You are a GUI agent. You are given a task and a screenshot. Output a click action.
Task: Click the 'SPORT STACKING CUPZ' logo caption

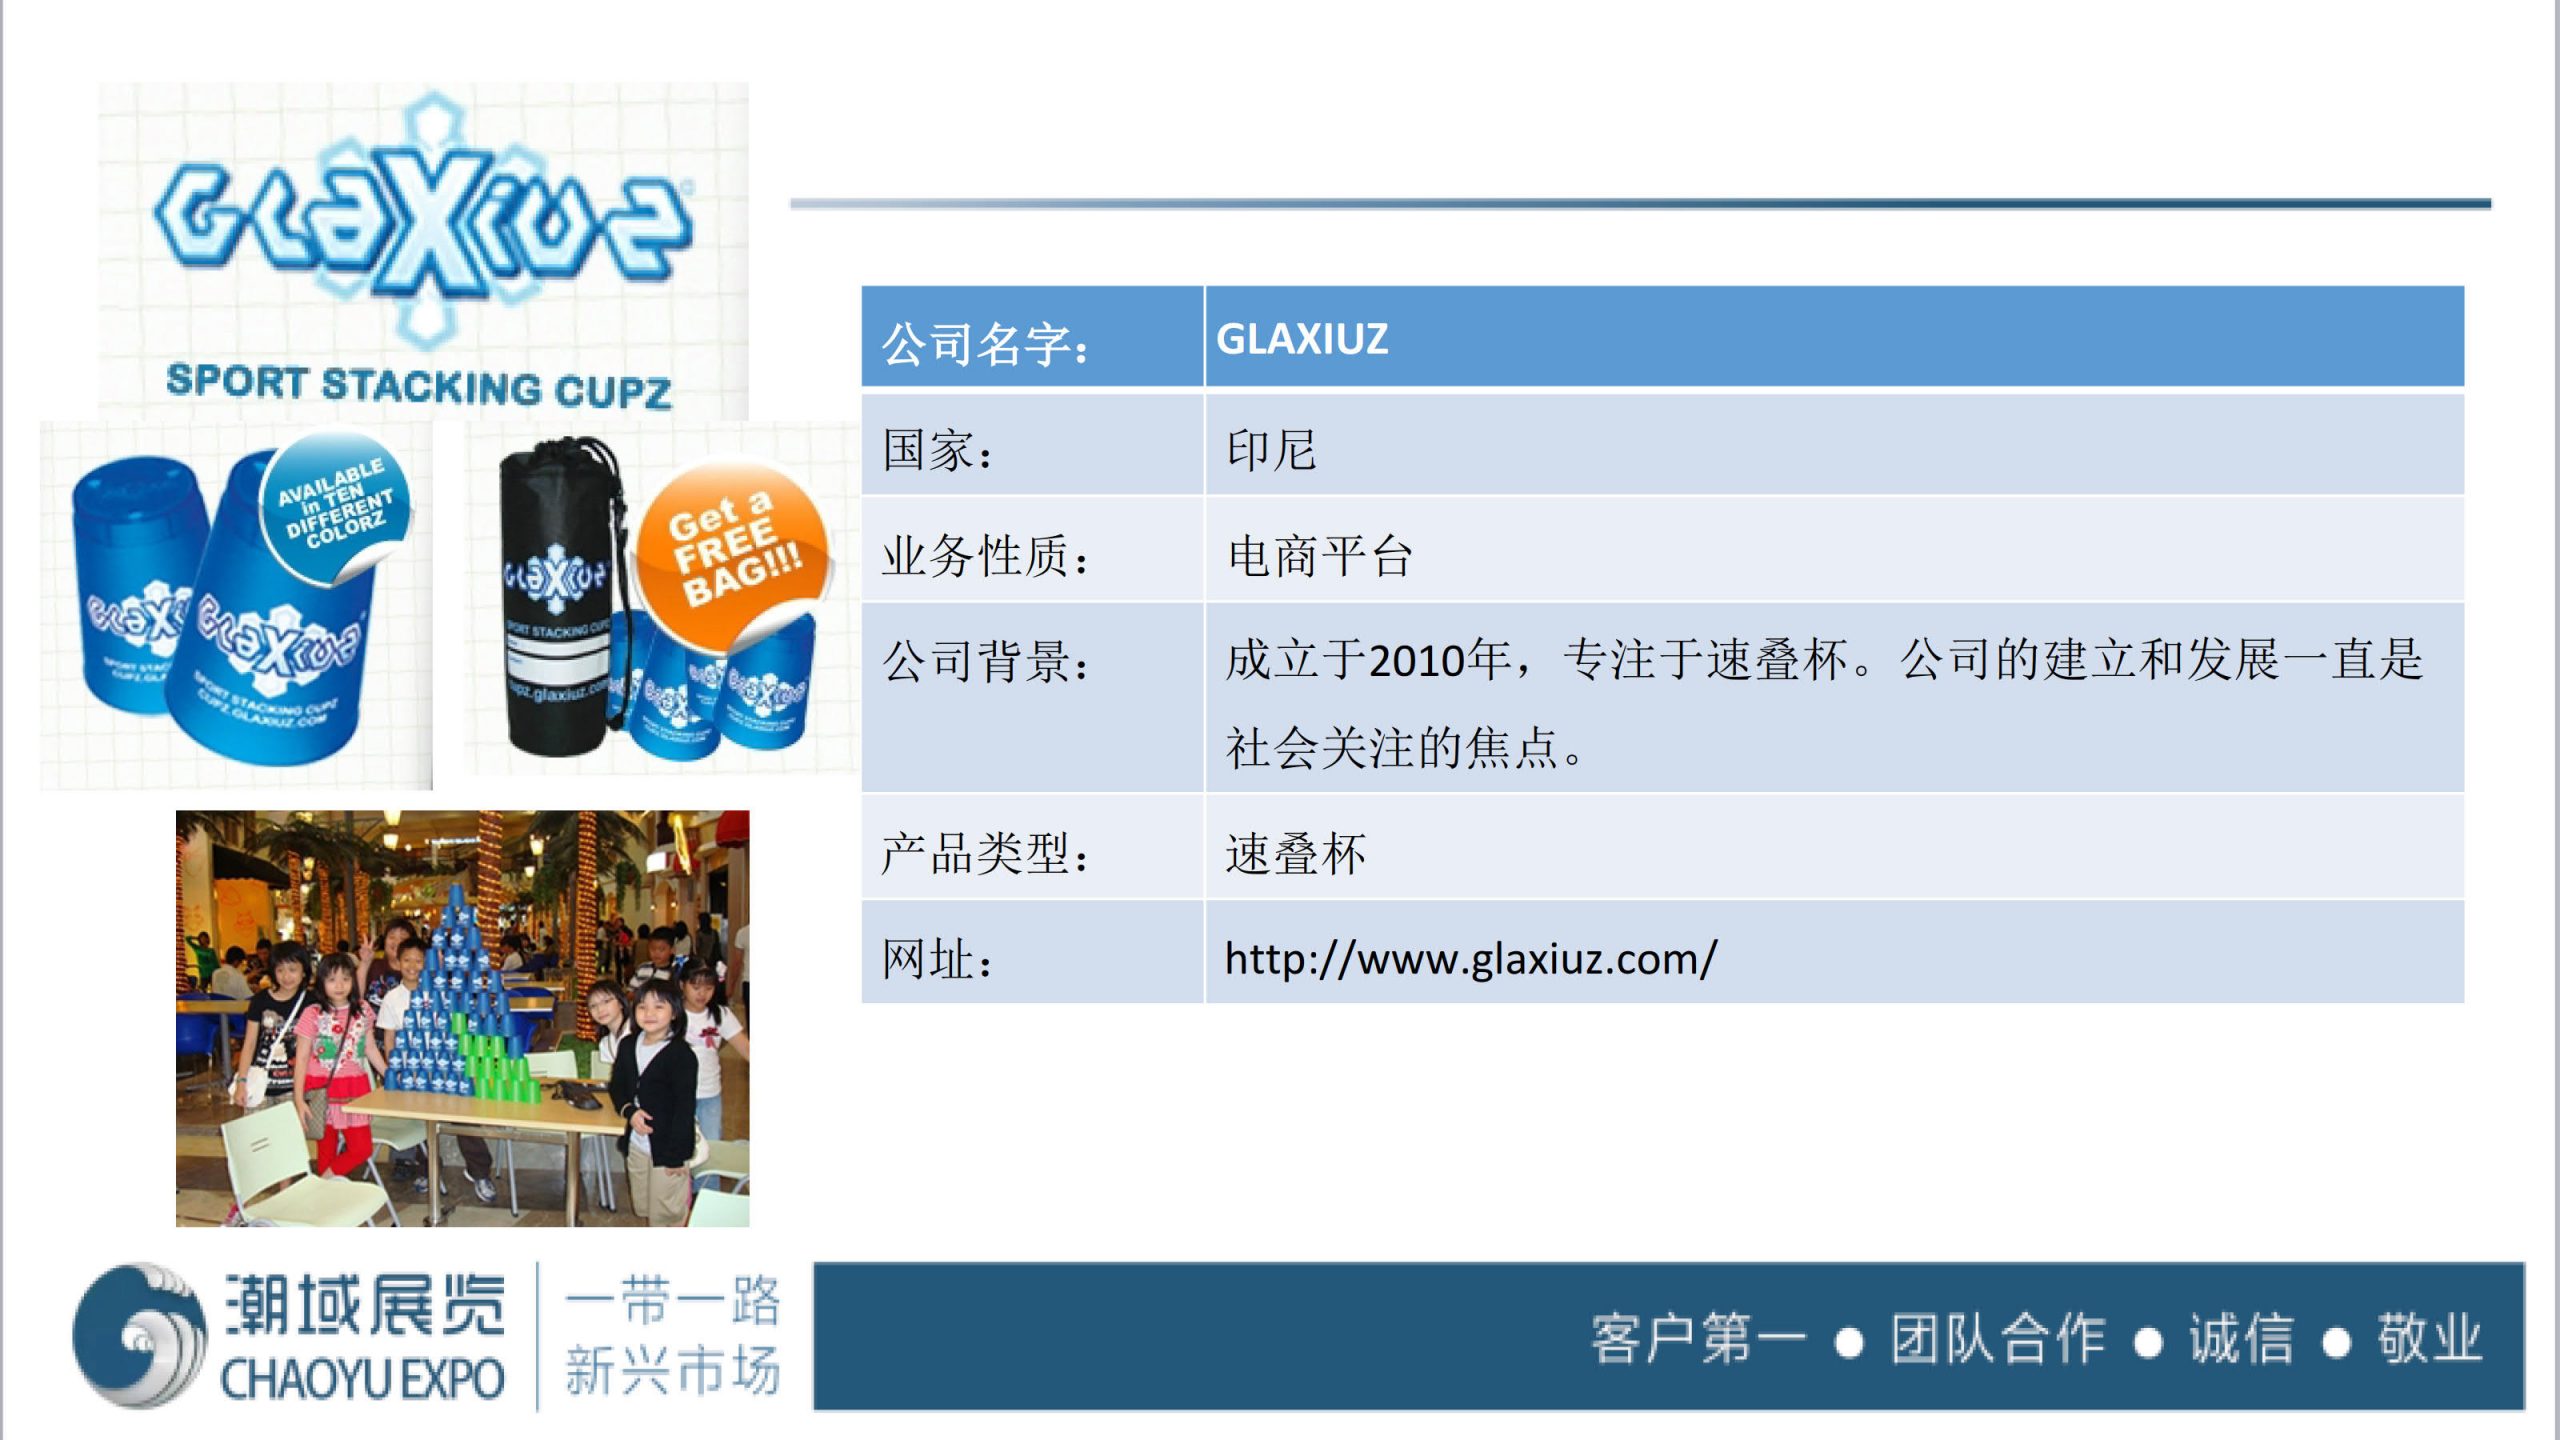[x=419, y=386]
